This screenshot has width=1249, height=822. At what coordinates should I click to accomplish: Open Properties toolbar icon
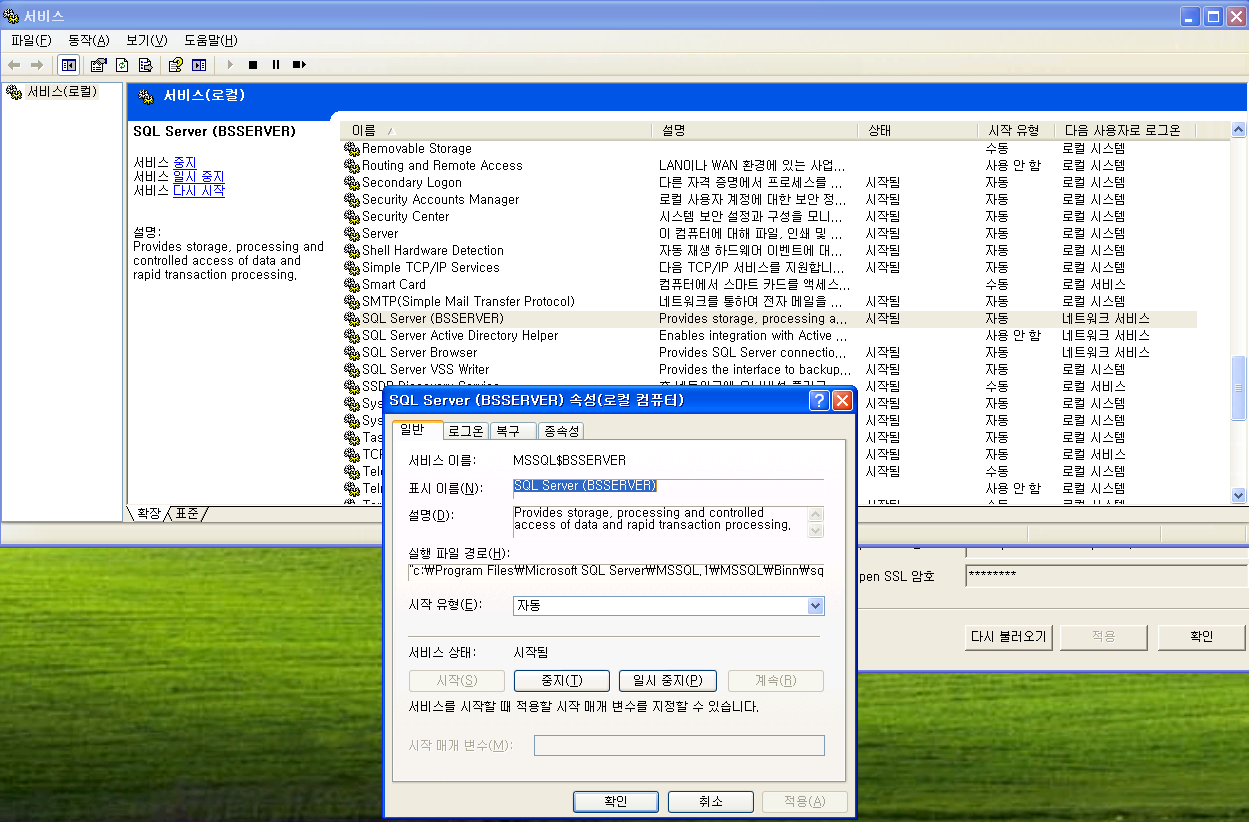pos(98,65)
